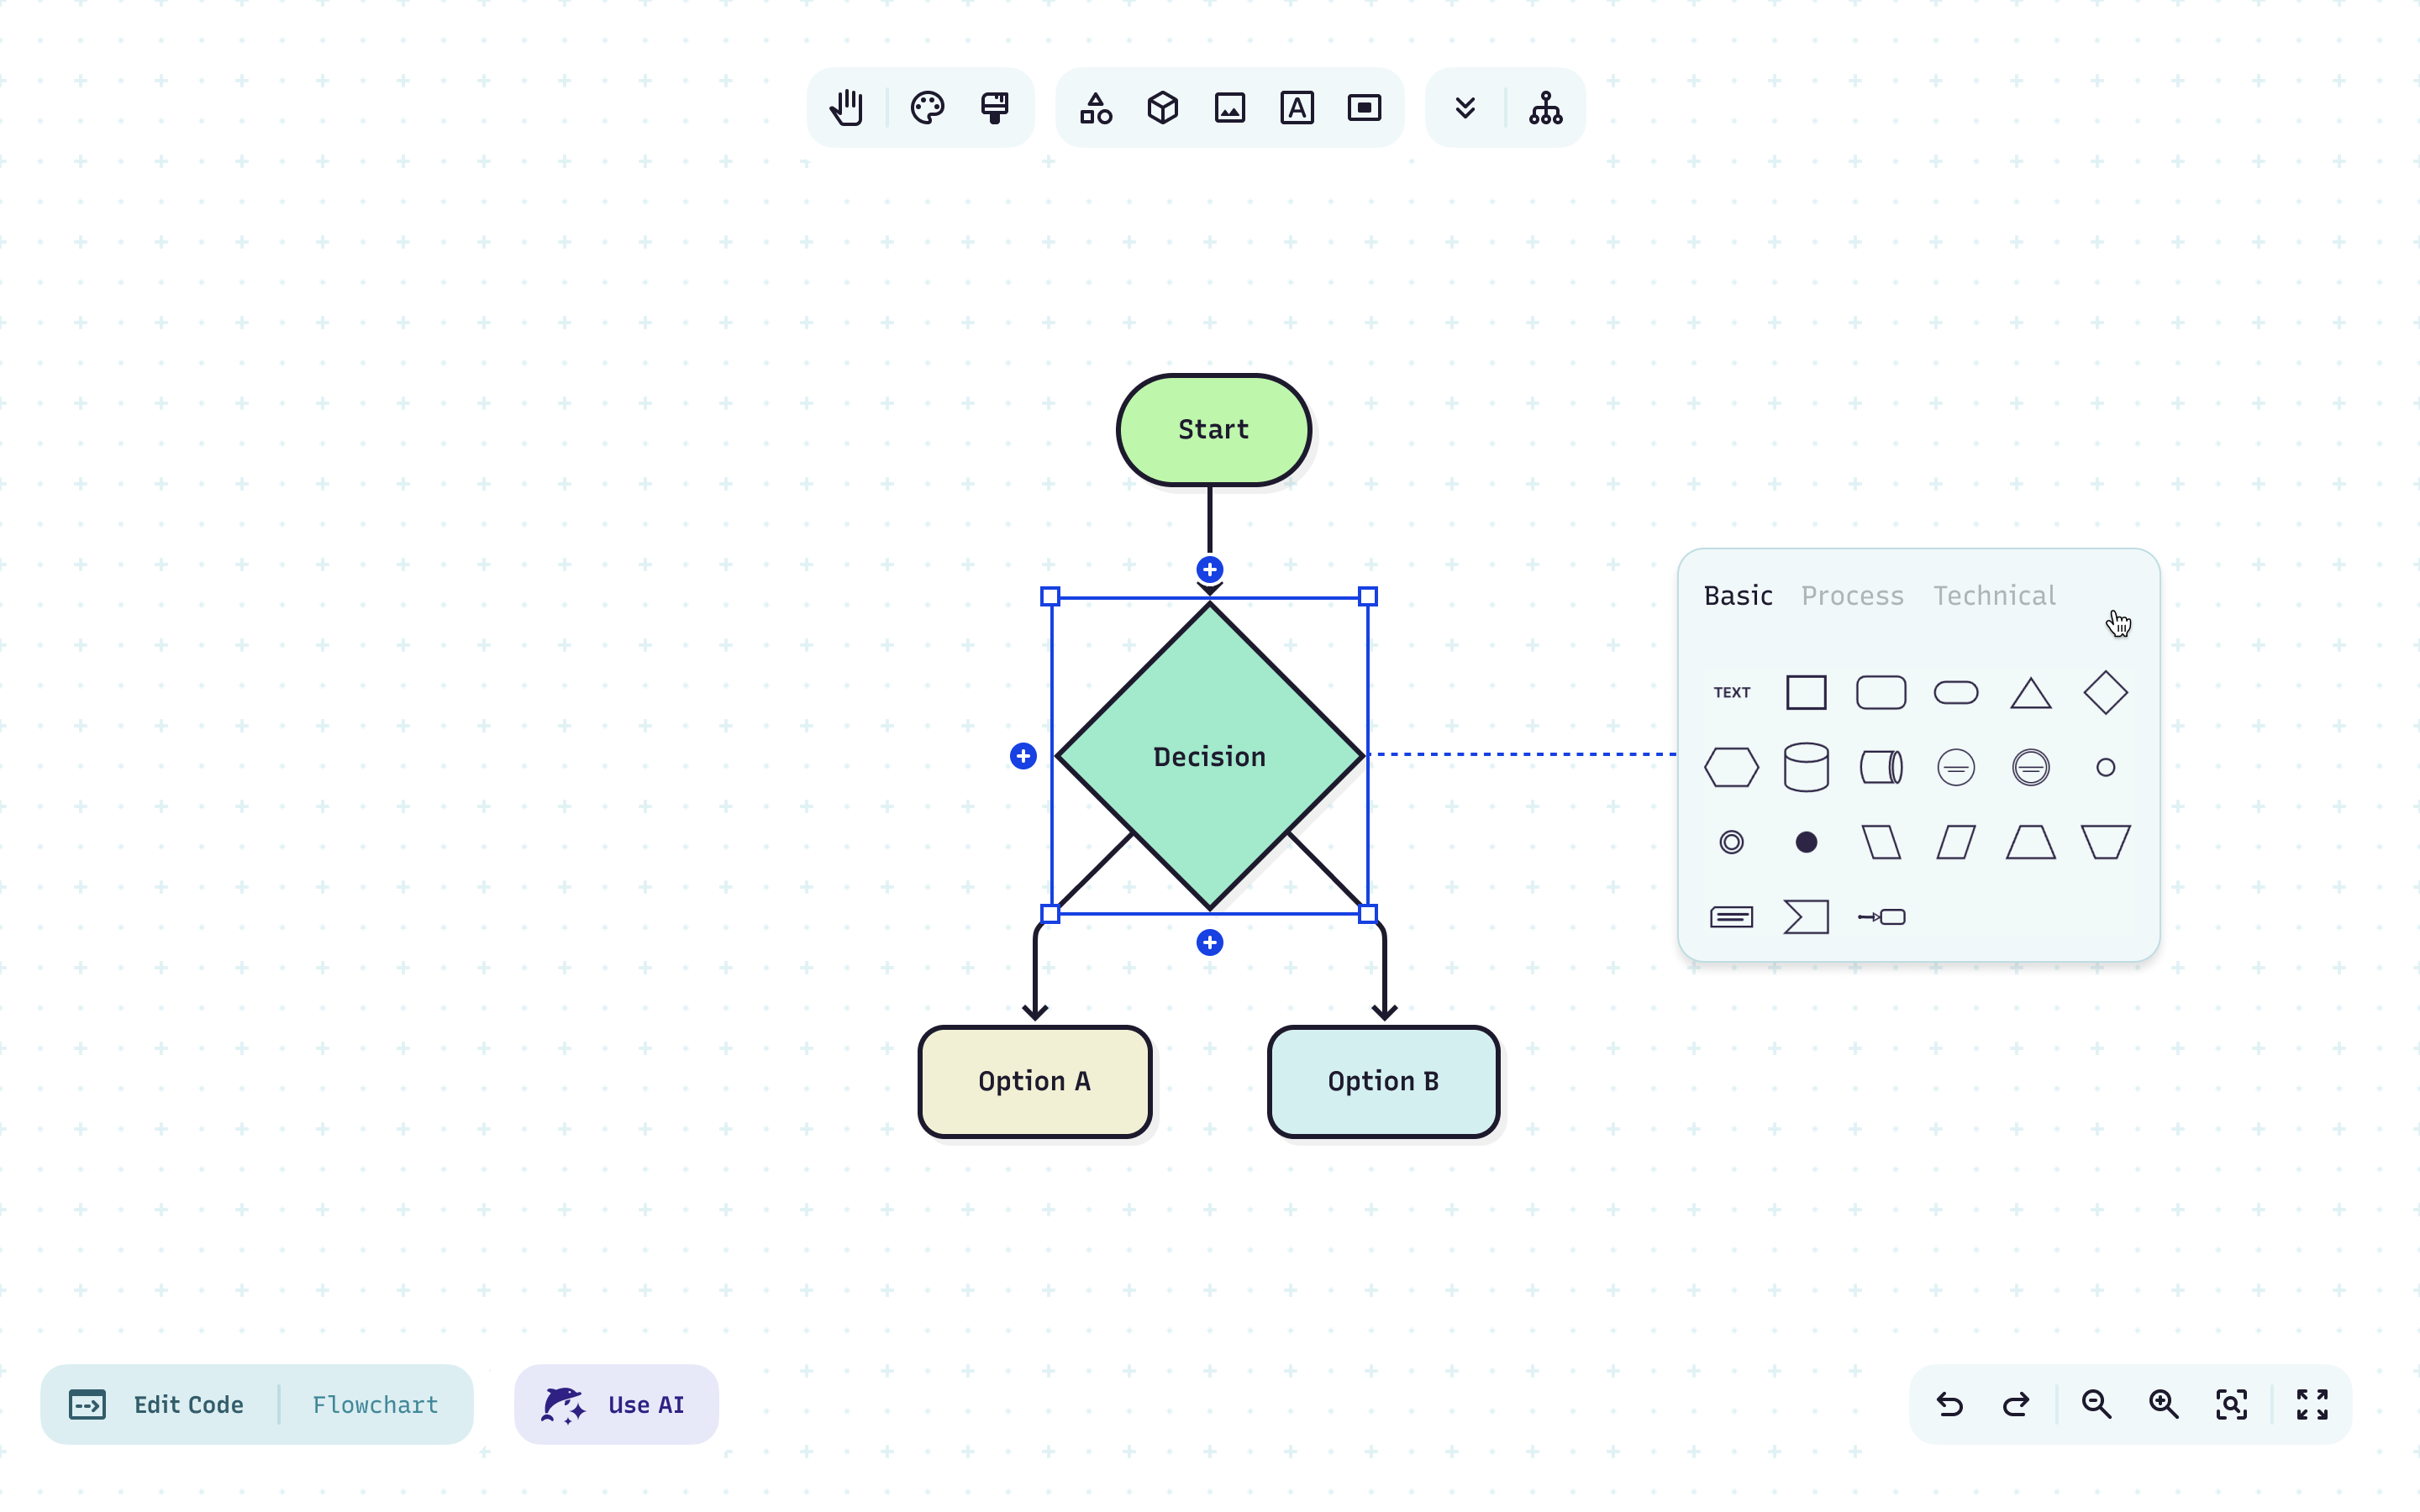Click the undo arrow button

(1949, 1404)
